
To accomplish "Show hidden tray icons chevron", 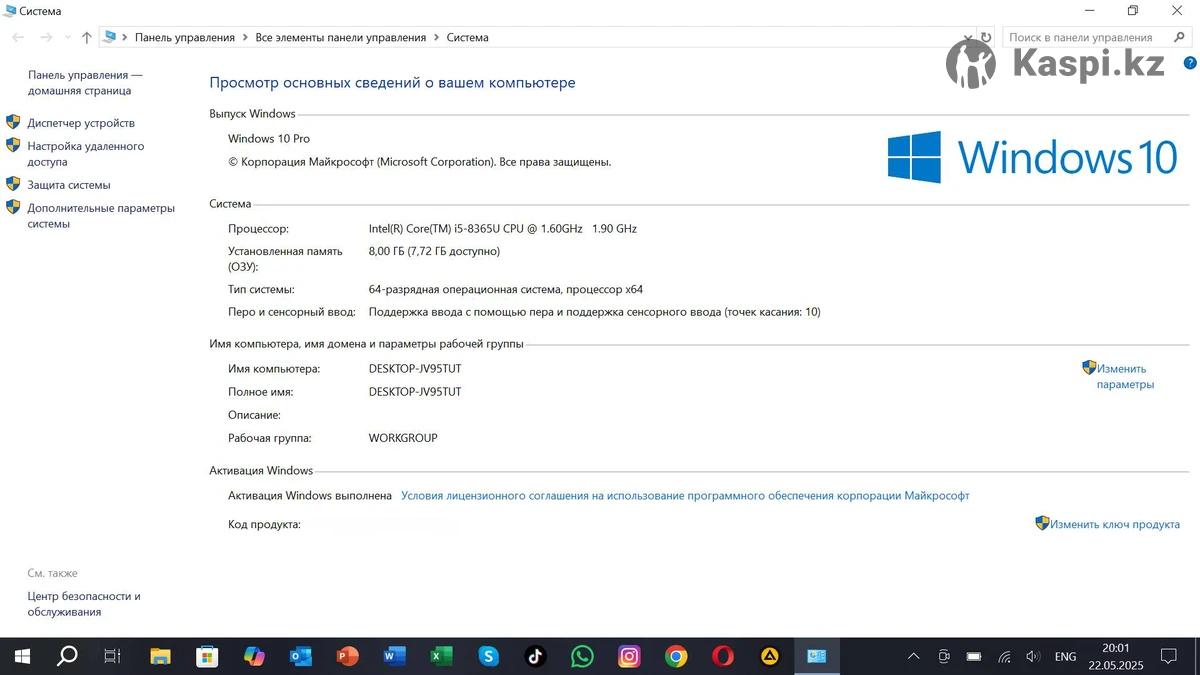I will point(913,657).
